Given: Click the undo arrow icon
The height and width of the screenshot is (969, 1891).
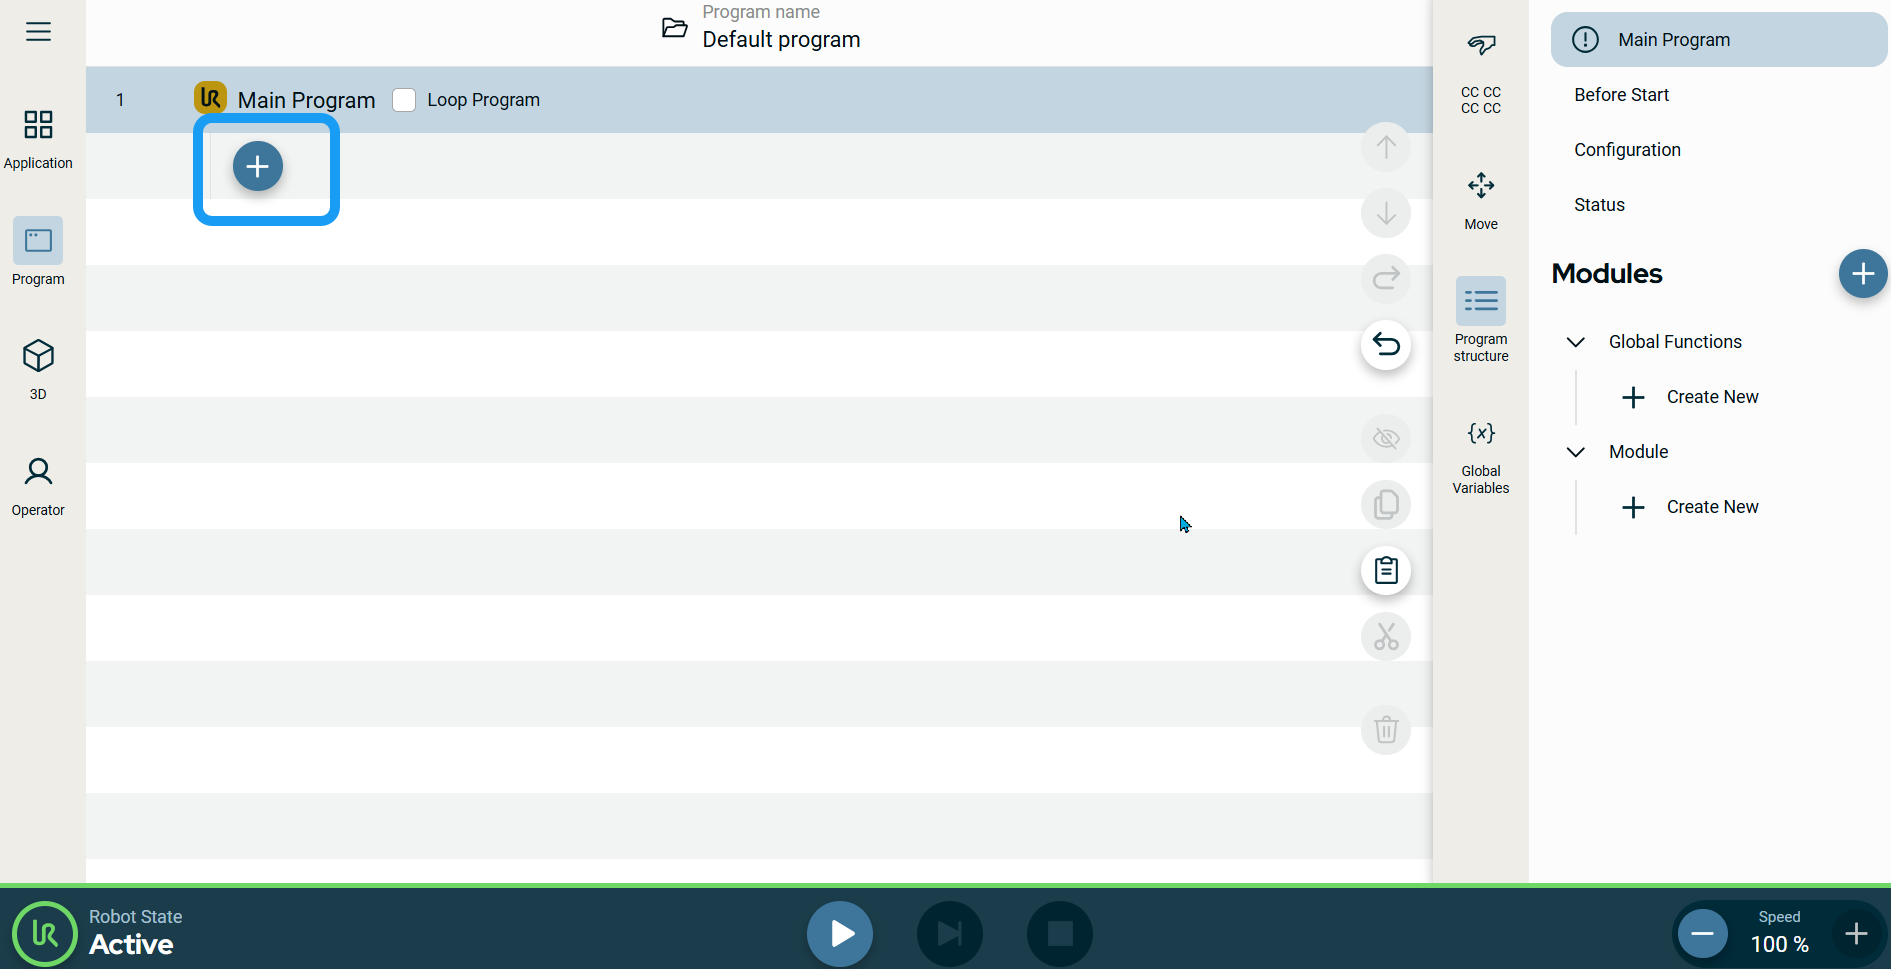Looking at the screenshot, I should pos(1385,345).
